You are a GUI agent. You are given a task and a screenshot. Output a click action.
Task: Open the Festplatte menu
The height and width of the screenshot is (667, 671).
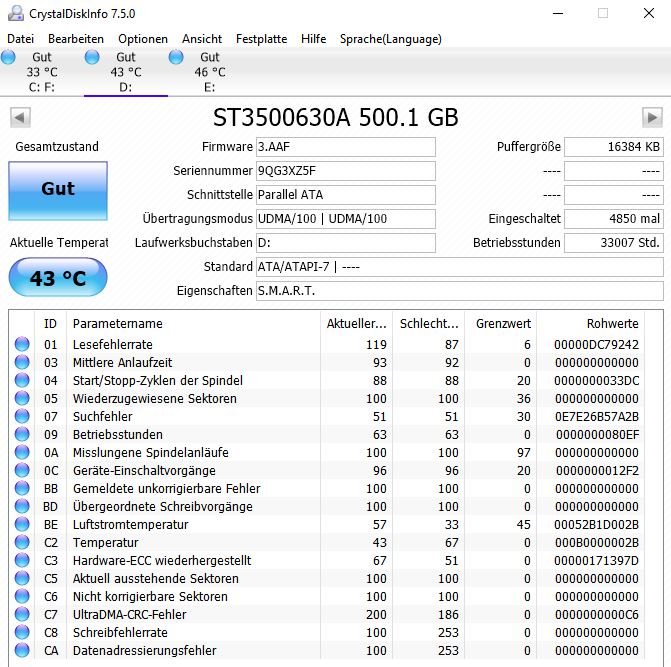pyautogui.click(x=261, y=39)
